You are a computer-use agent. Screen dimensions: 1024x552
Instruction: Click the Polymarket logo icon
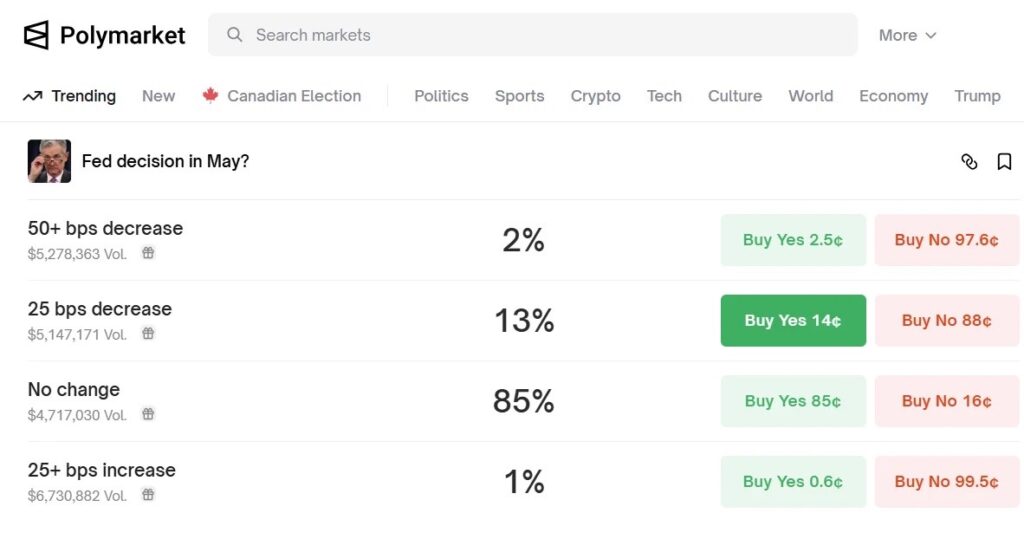pyautogui.click(x=36, y=36)
